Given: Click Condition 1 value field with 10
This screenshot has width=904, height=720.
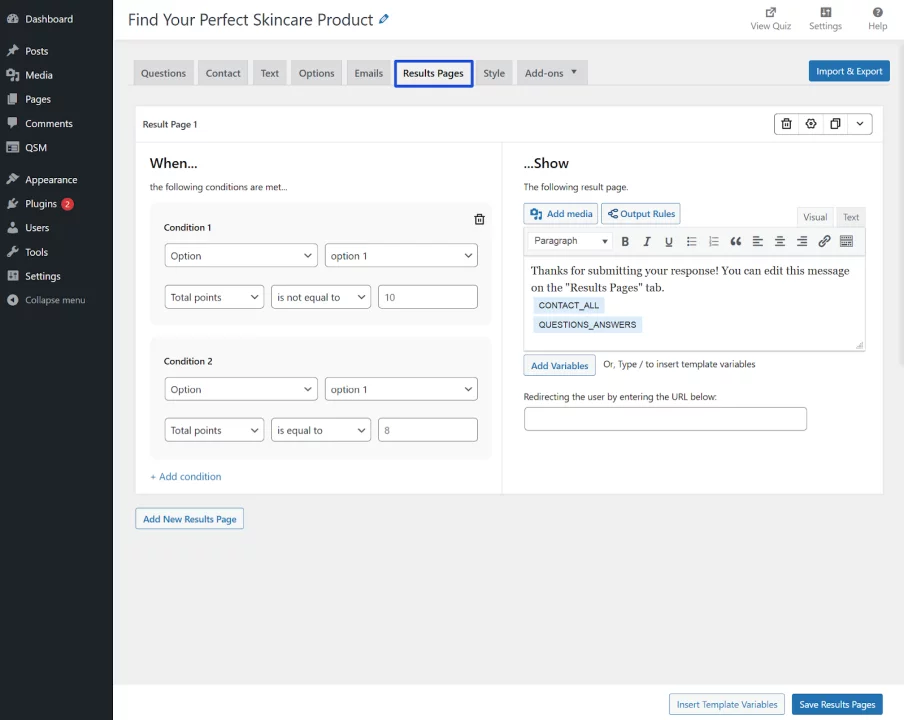Looking at the screenshot, I should point(427,297).
